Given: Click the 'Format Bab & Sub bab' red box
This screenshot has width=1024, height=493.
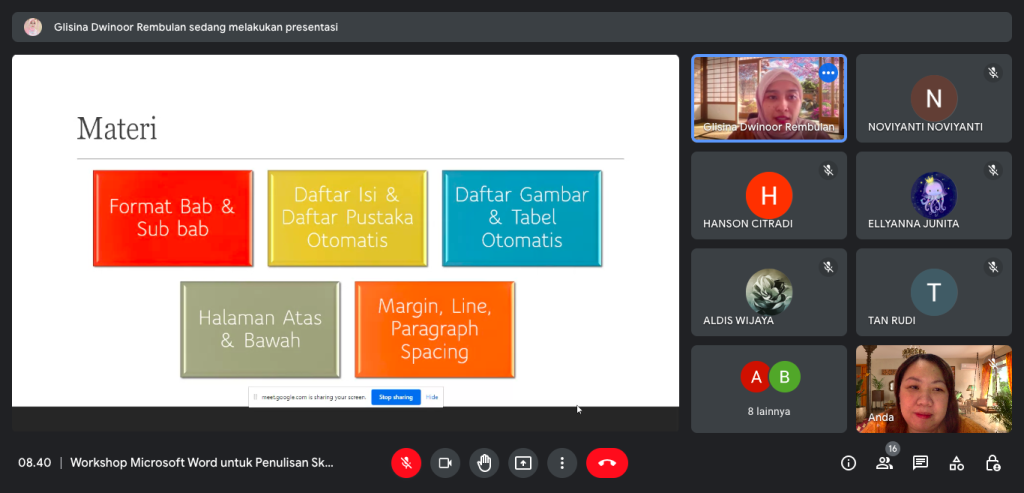Looking at the screenshot, I should coord(172,218).
